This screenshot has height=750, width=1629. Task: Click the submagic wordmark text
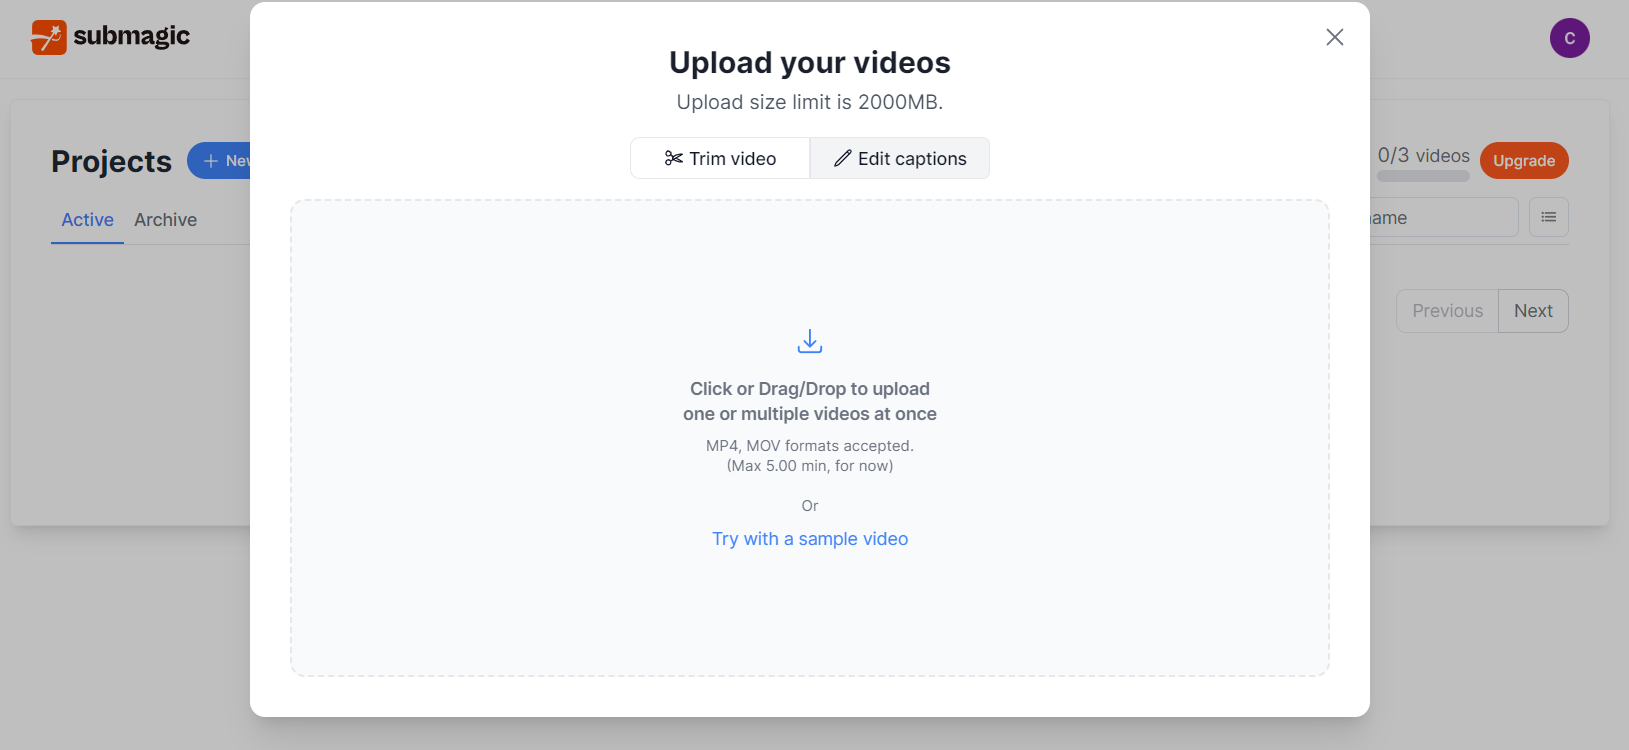point(131,37)
